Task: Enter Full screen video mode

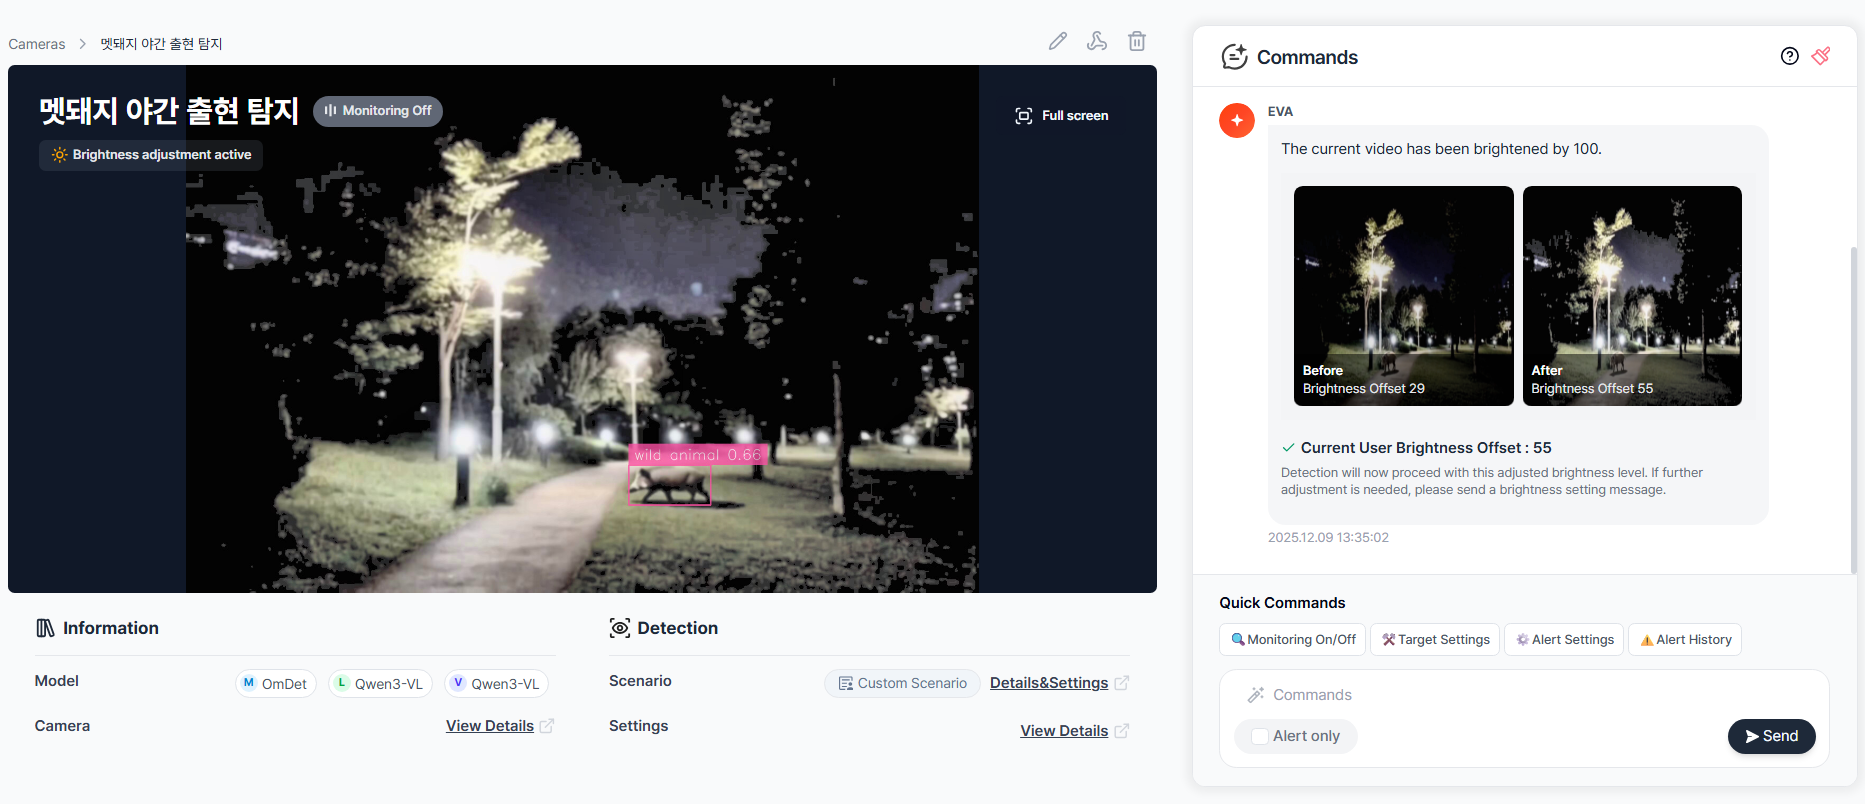Action: [1061, 116]
